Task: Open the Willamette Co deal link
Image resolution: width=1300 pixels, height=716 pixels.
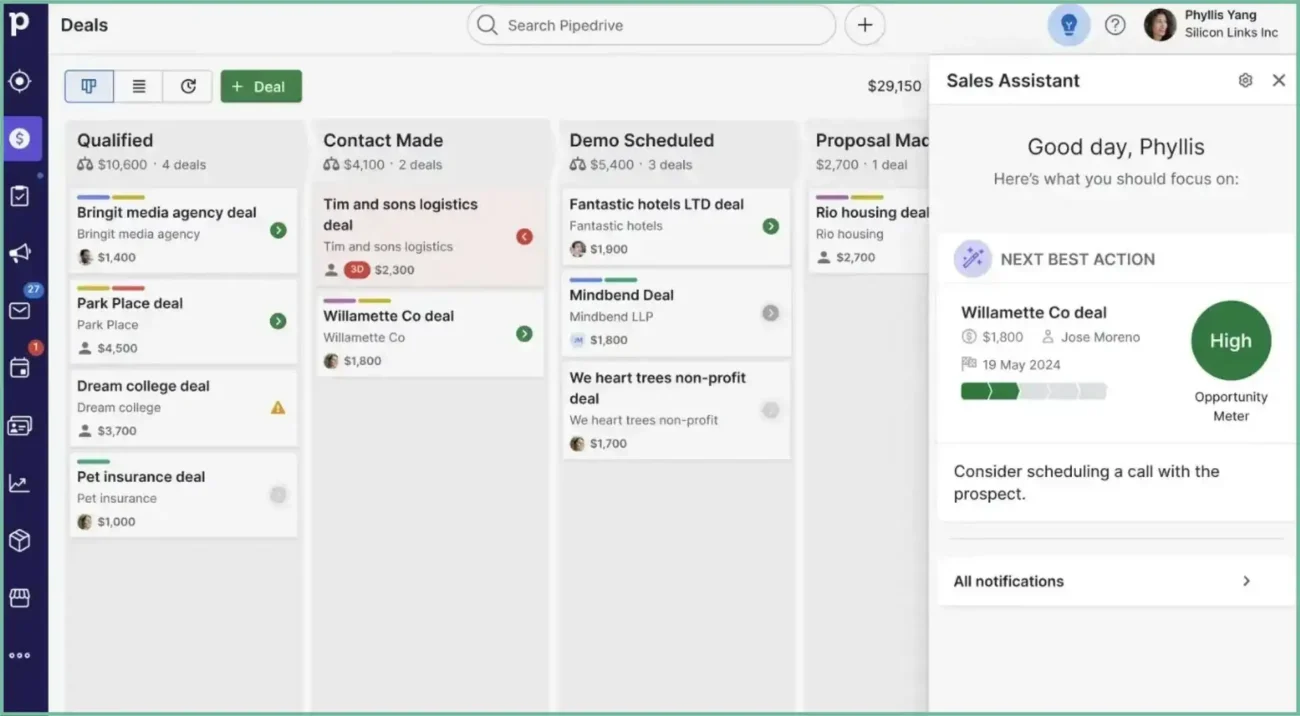Action: [1034, 312]
